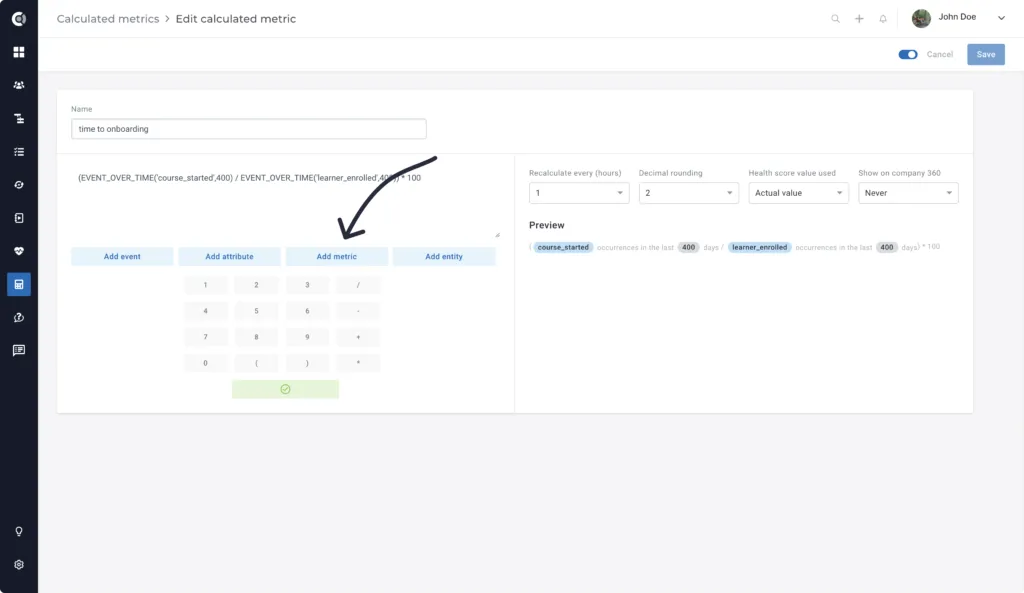
Task: Click inside the formula text area
Action: point(285,202)
